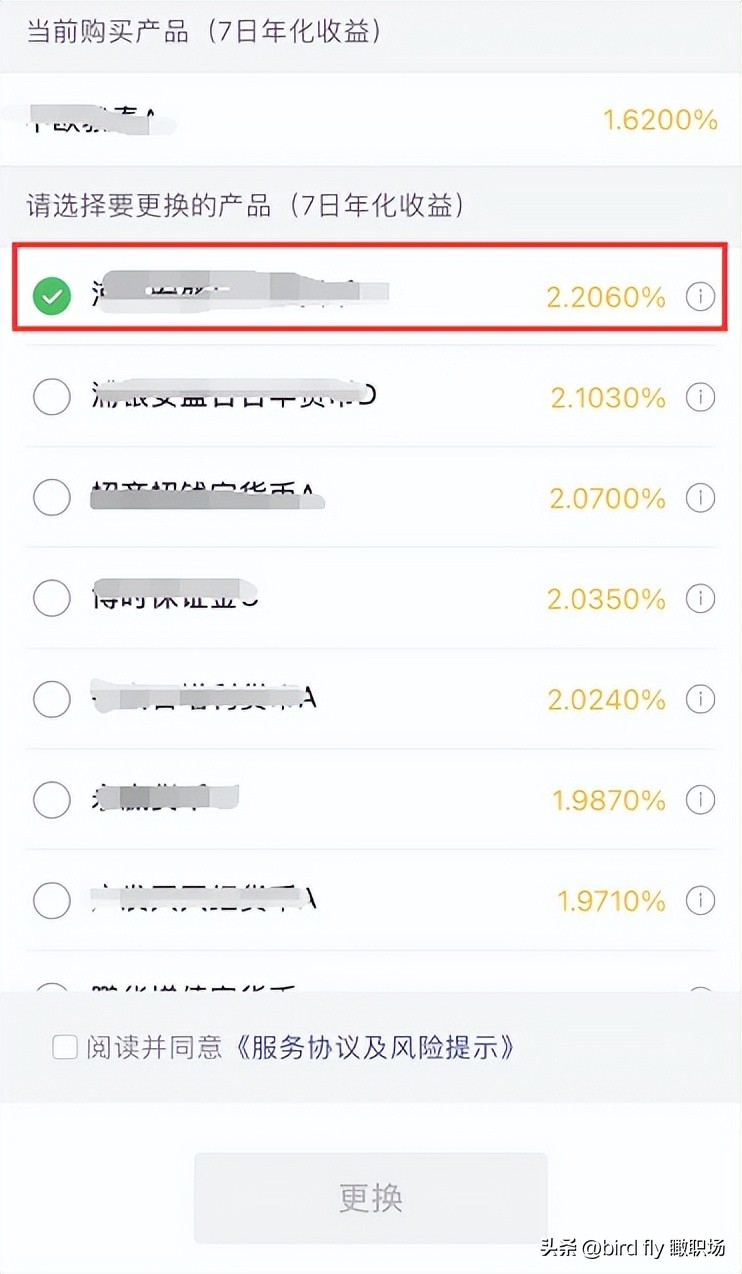Show details icon for 2.0350% product
The image size is (742, 1274).
700,598
